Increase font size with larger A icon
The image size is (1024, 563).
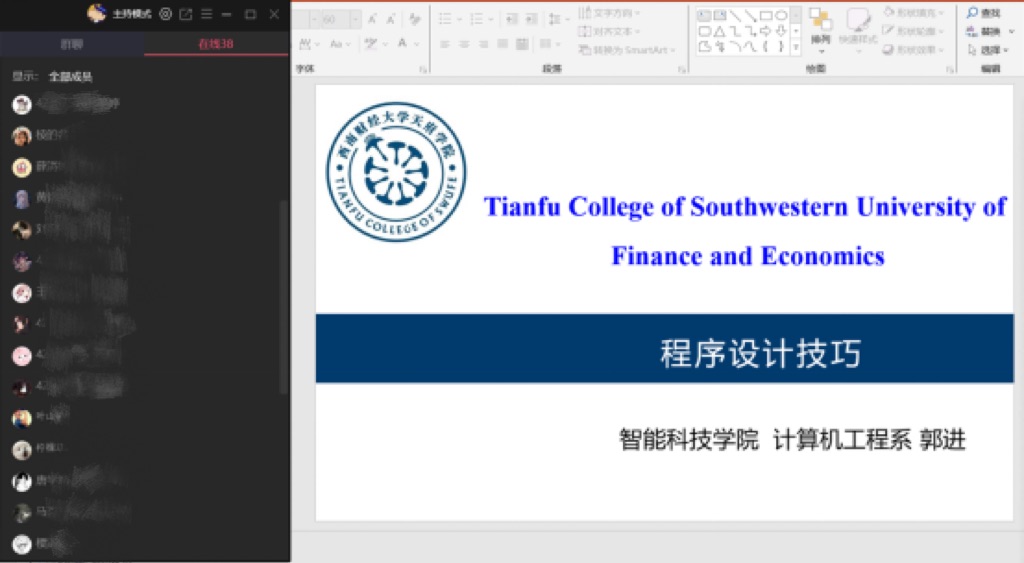pyautogui.click(x=372, y=19)
